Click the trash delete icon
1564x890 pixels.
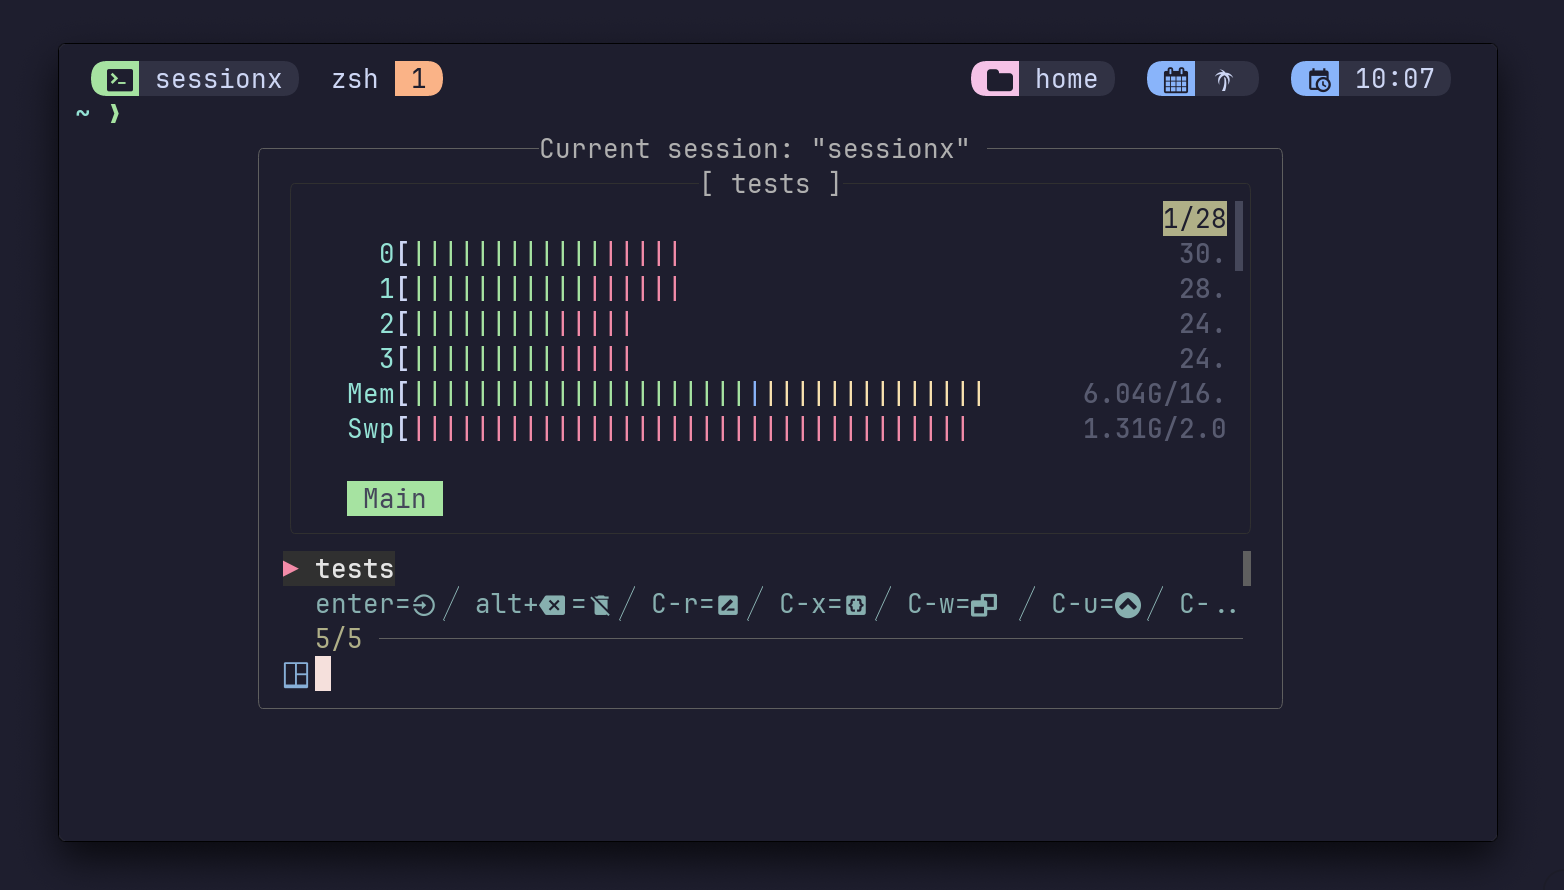(x=600, y=605)
